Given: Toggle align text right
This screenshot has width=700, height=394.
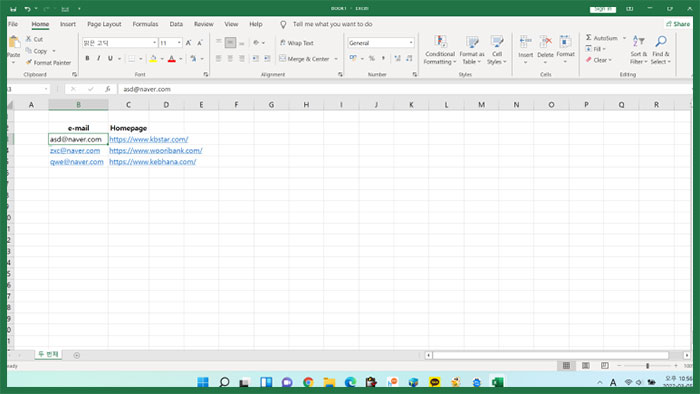Looking at the screenshot, I should point(242,58).
